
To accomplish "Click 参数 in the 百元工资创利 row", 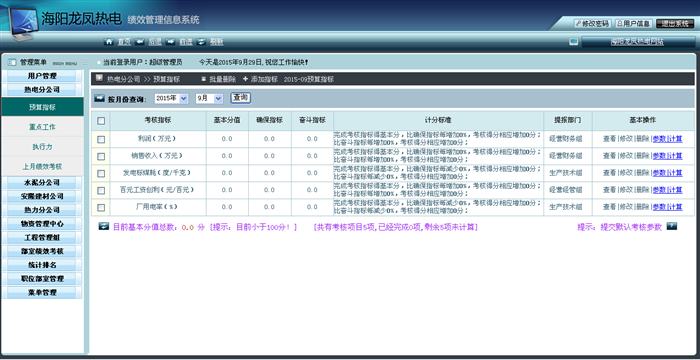I will tap(659, 190).
